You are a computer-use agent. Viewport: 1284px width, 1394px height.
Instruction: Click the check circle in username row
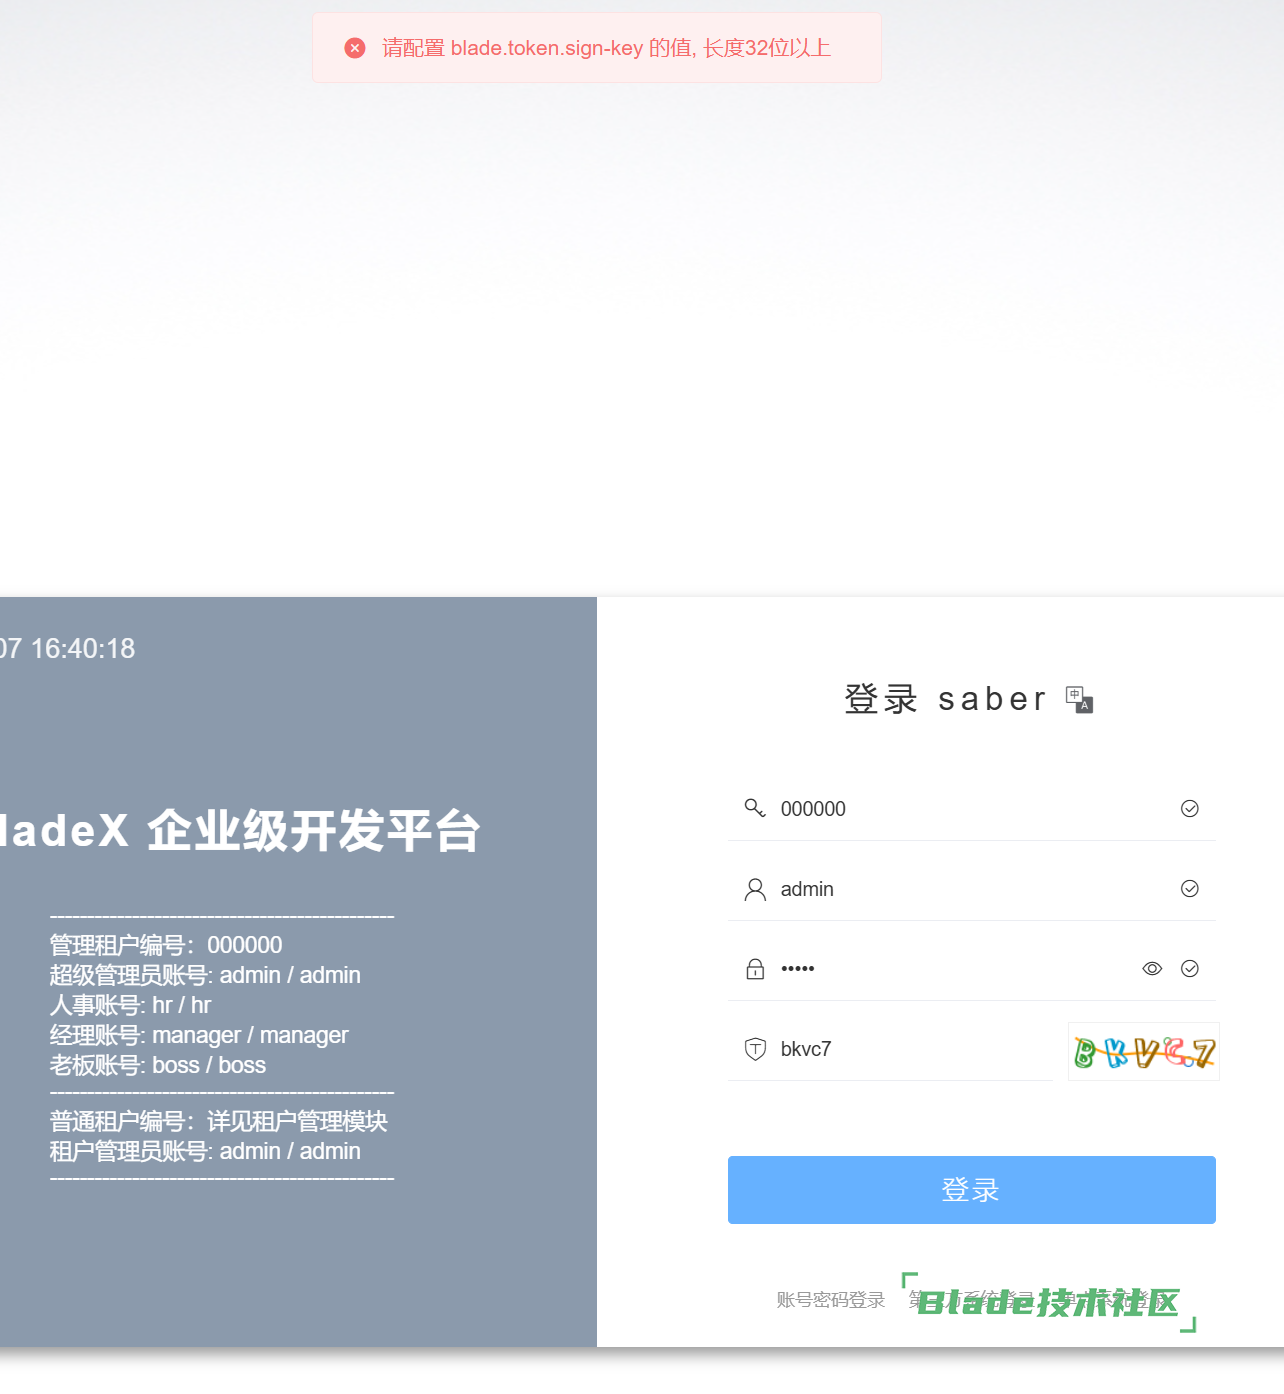tap(1189, 889)
